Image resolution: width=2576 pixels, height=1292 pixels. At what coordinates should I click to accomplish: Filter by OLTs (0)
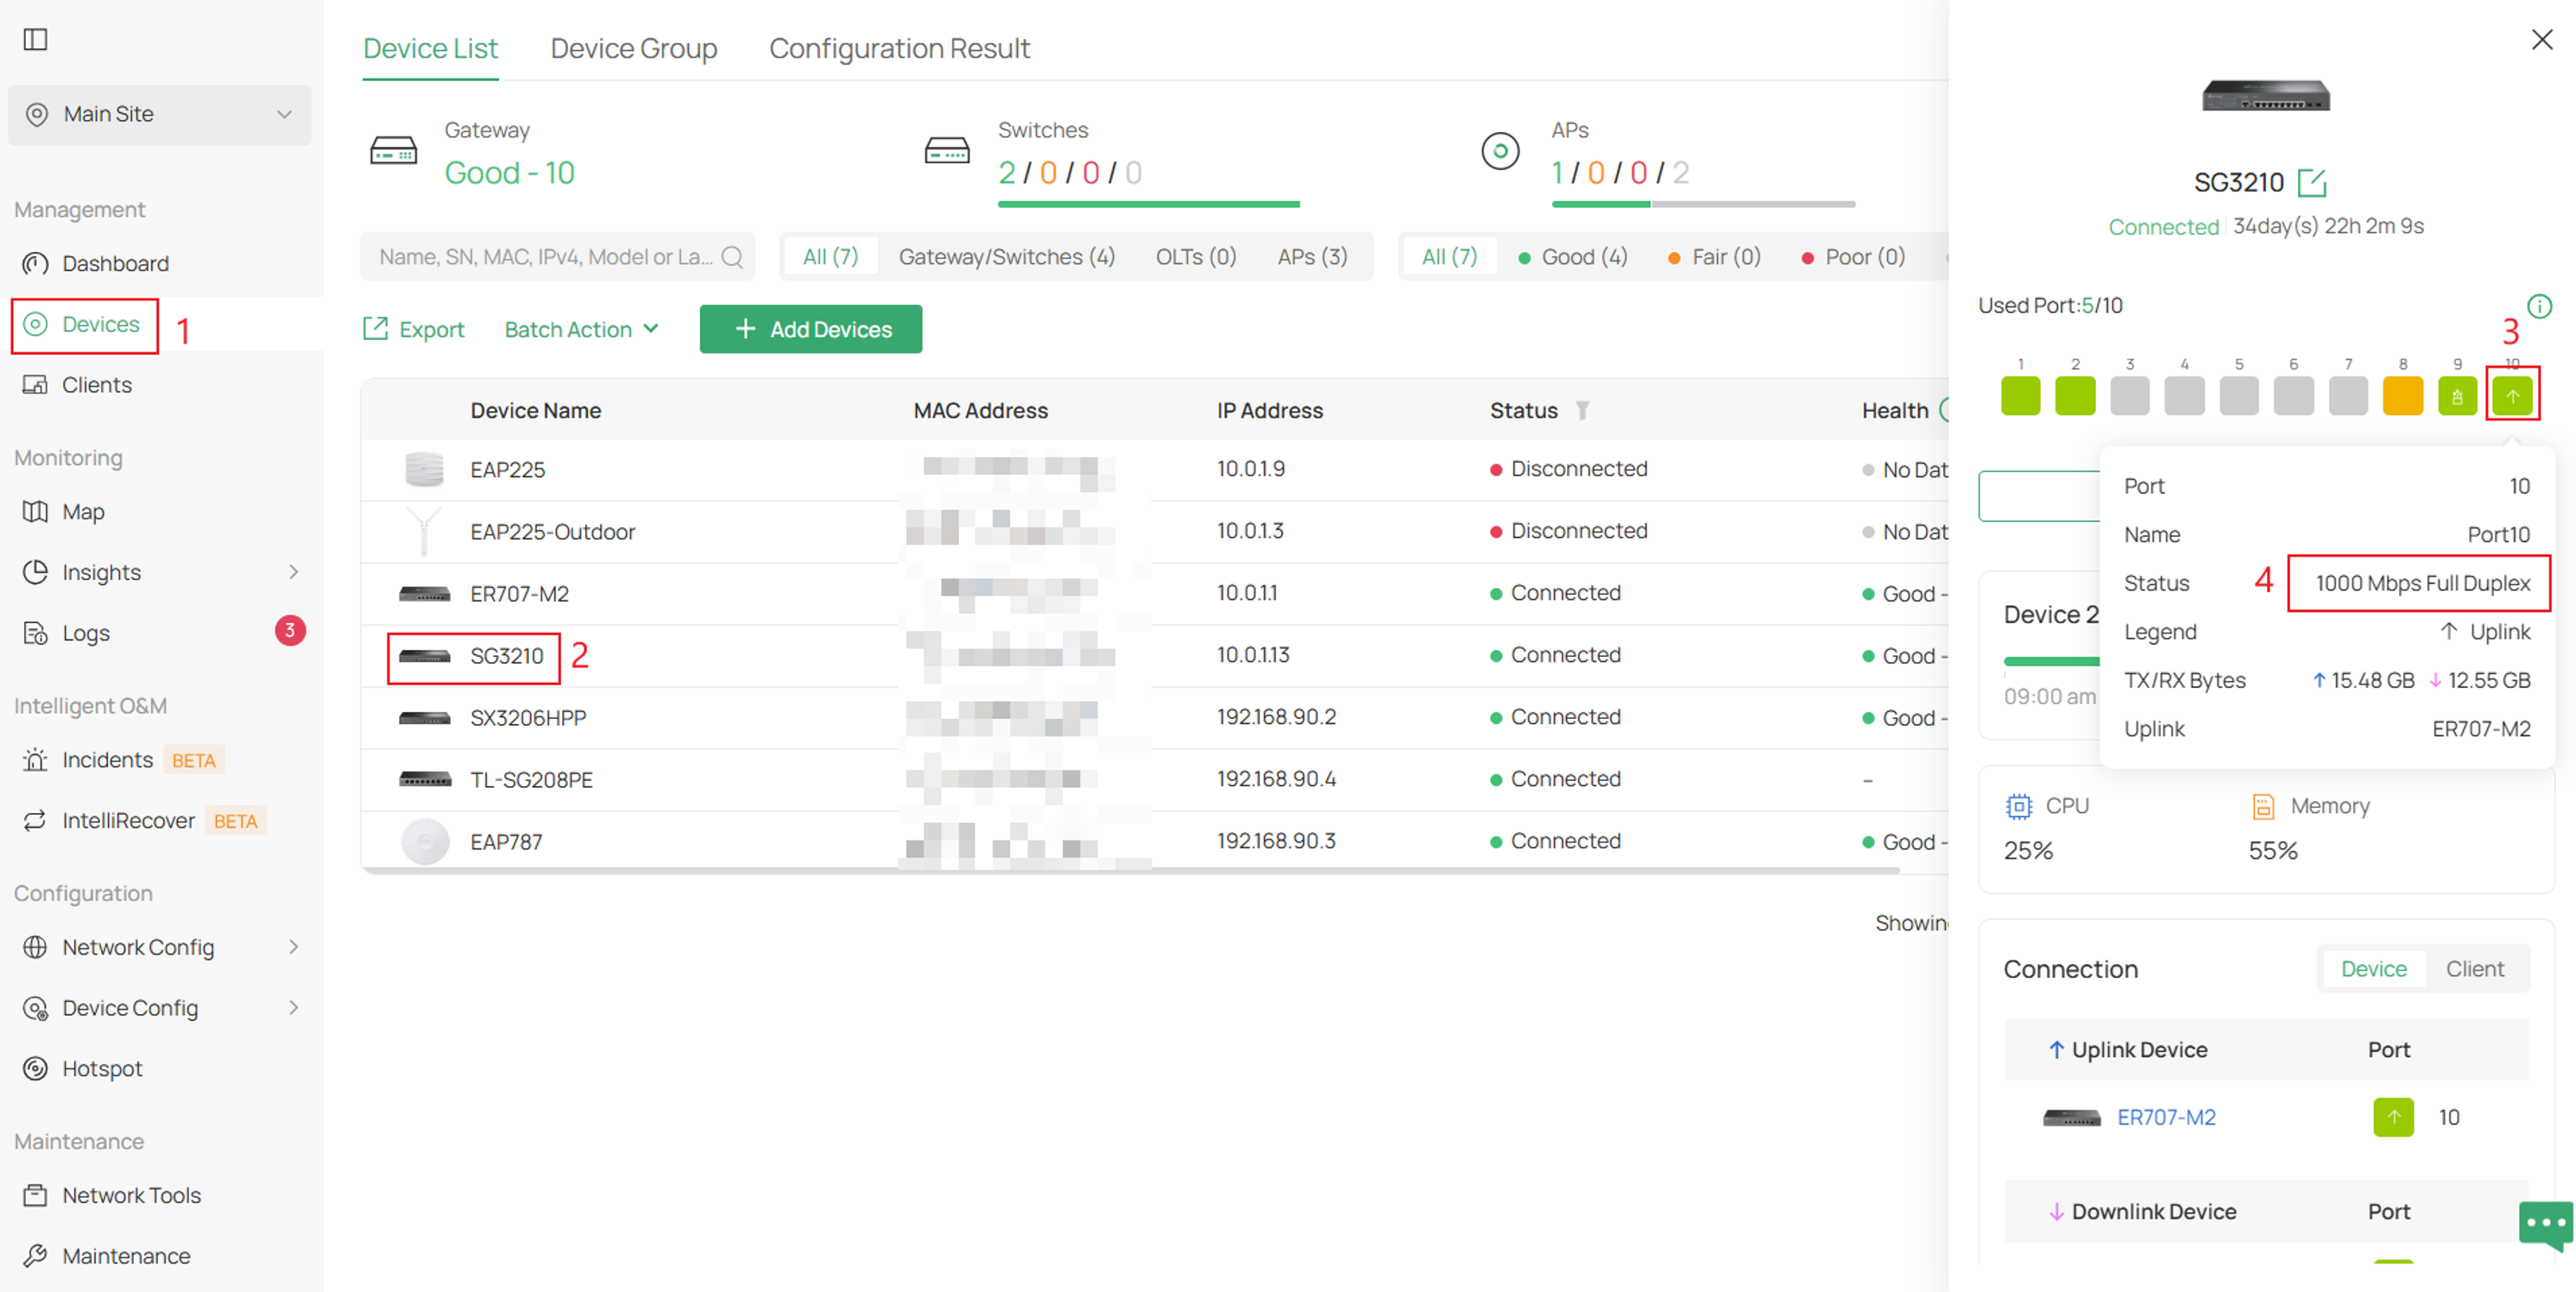(x=1196, y=257)
